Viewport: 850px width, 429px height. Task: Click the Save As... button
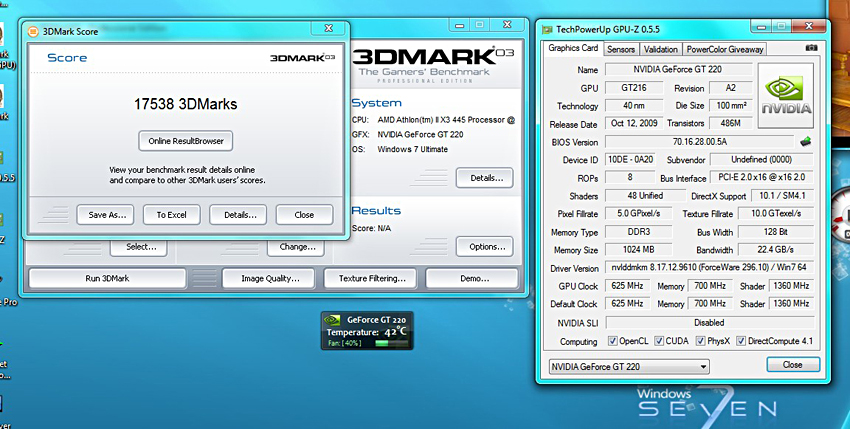point(107,215)
